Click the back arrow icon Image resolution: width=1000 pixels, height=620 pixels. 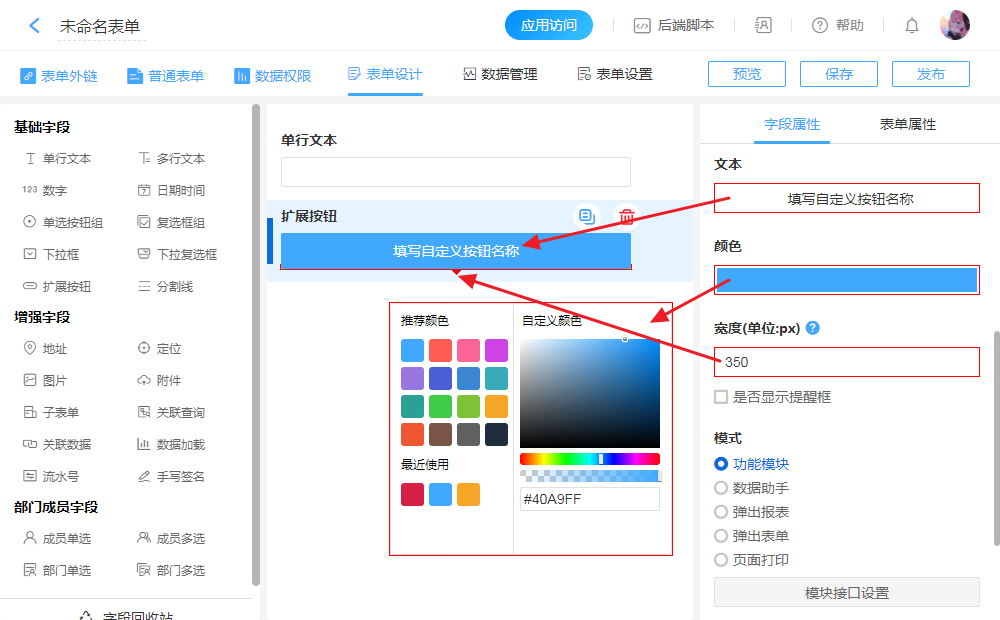[x=34, y=26]
